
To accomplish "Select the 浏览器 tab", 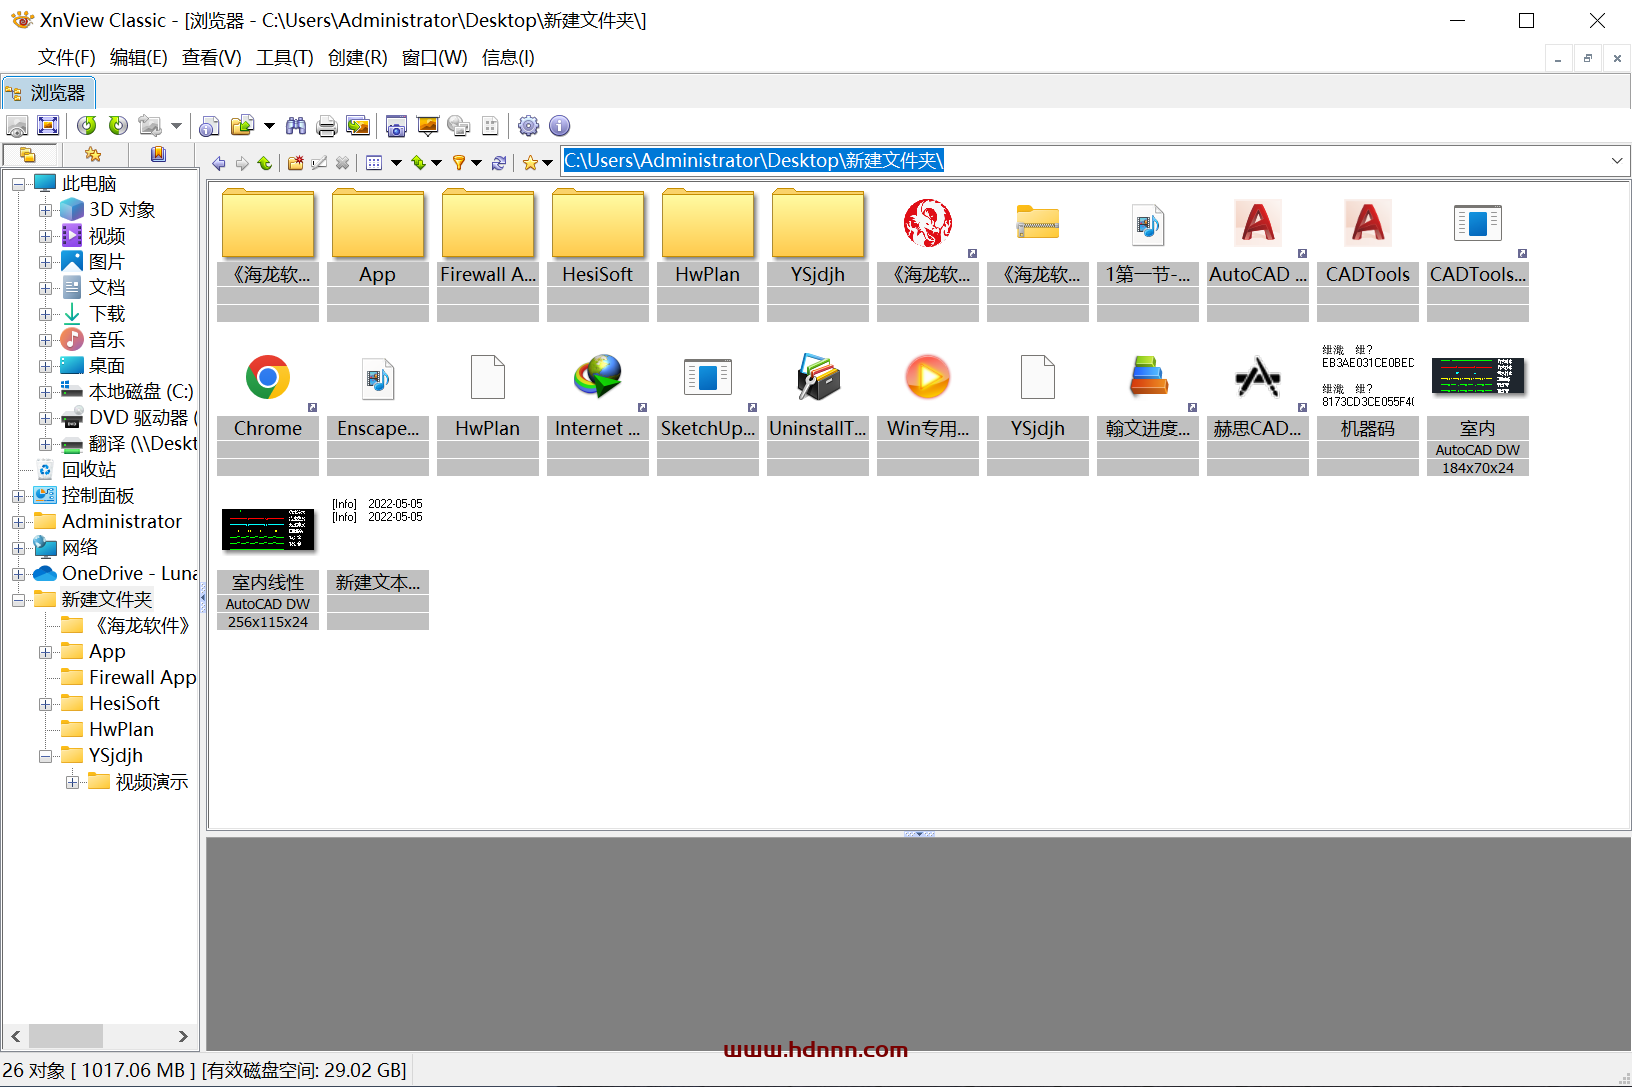I will [x=48, y=93].
